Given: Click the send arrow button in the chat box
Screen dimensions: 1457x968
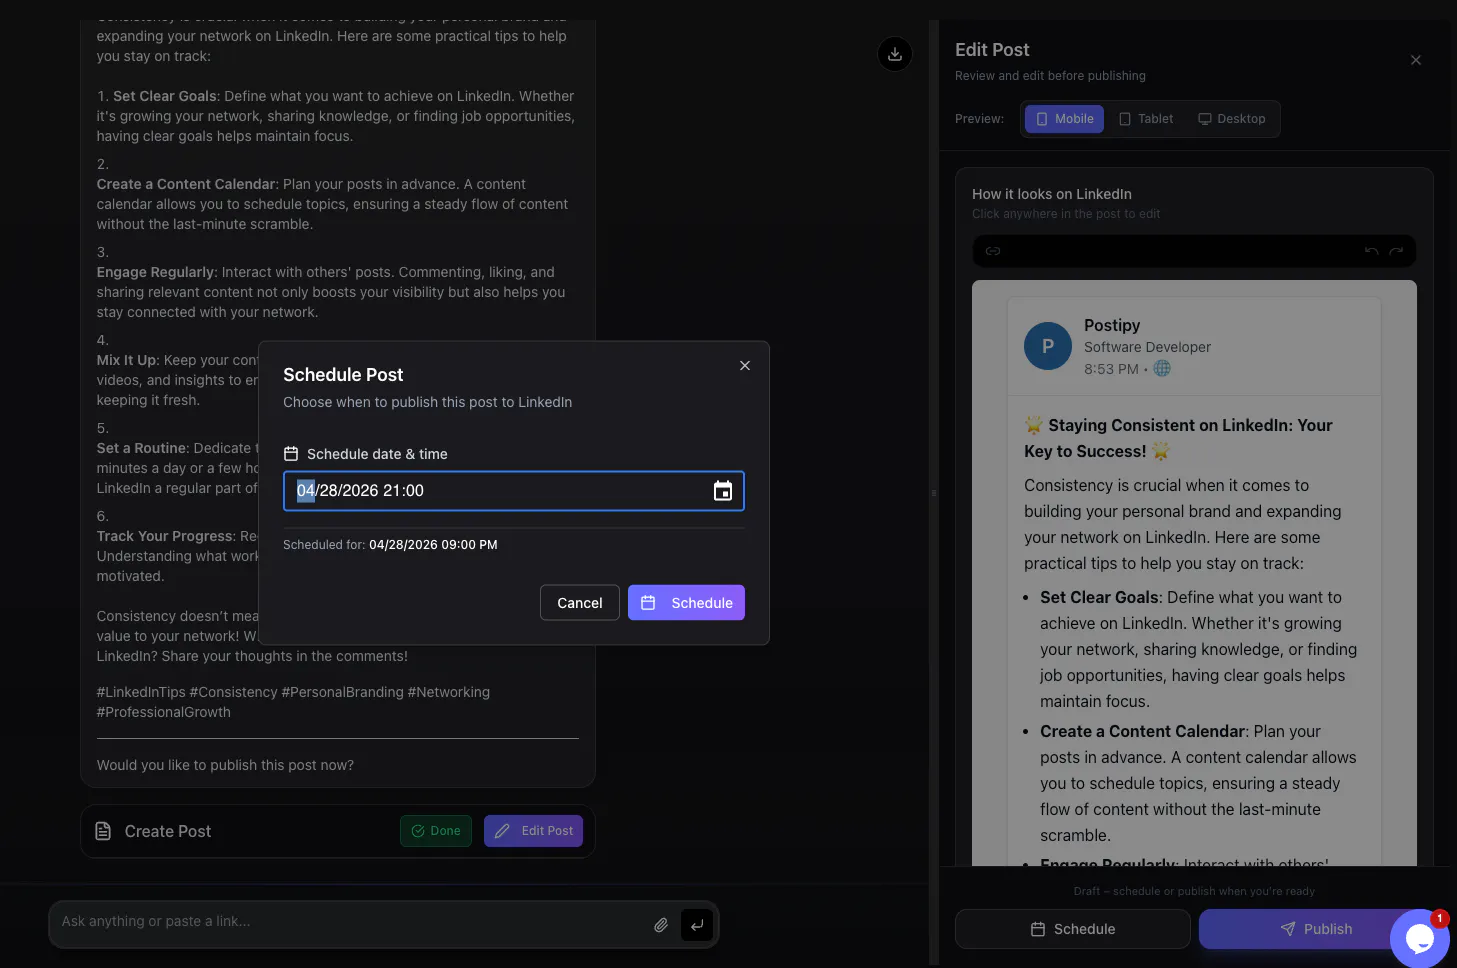Looking at the screenshot, I should point(697,925).
